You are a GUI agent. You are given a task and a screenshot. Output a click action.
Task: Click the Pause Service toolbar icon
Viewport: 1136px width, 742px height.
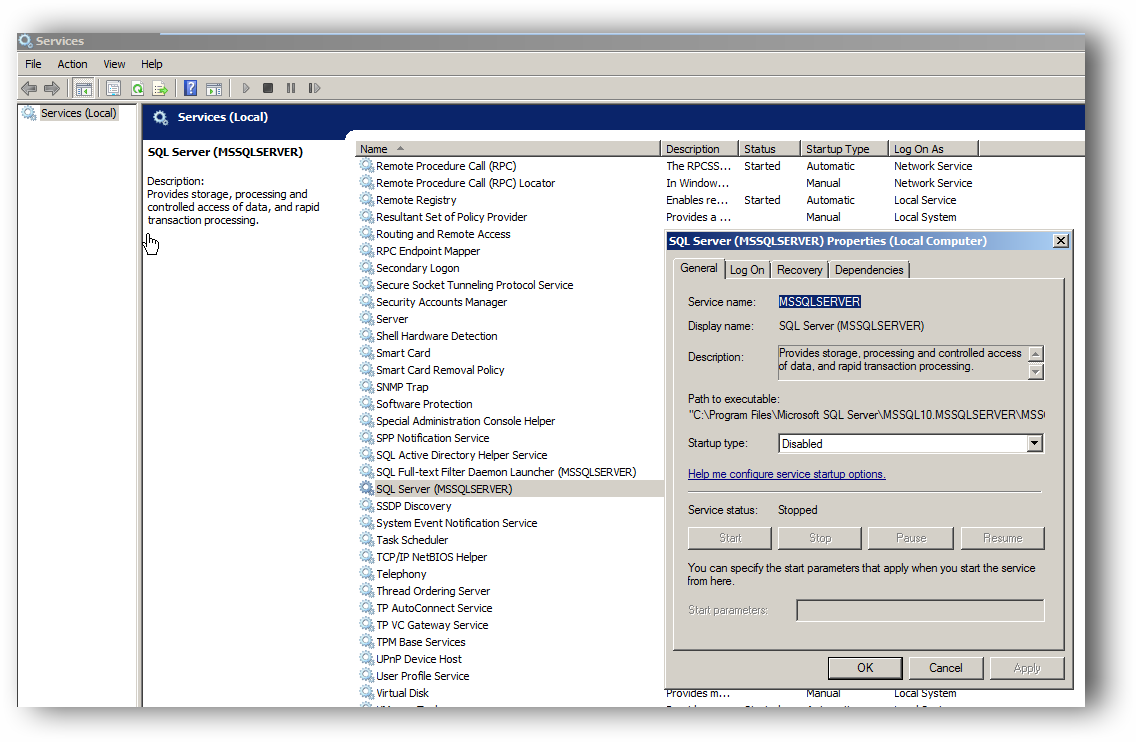[291, 88]
